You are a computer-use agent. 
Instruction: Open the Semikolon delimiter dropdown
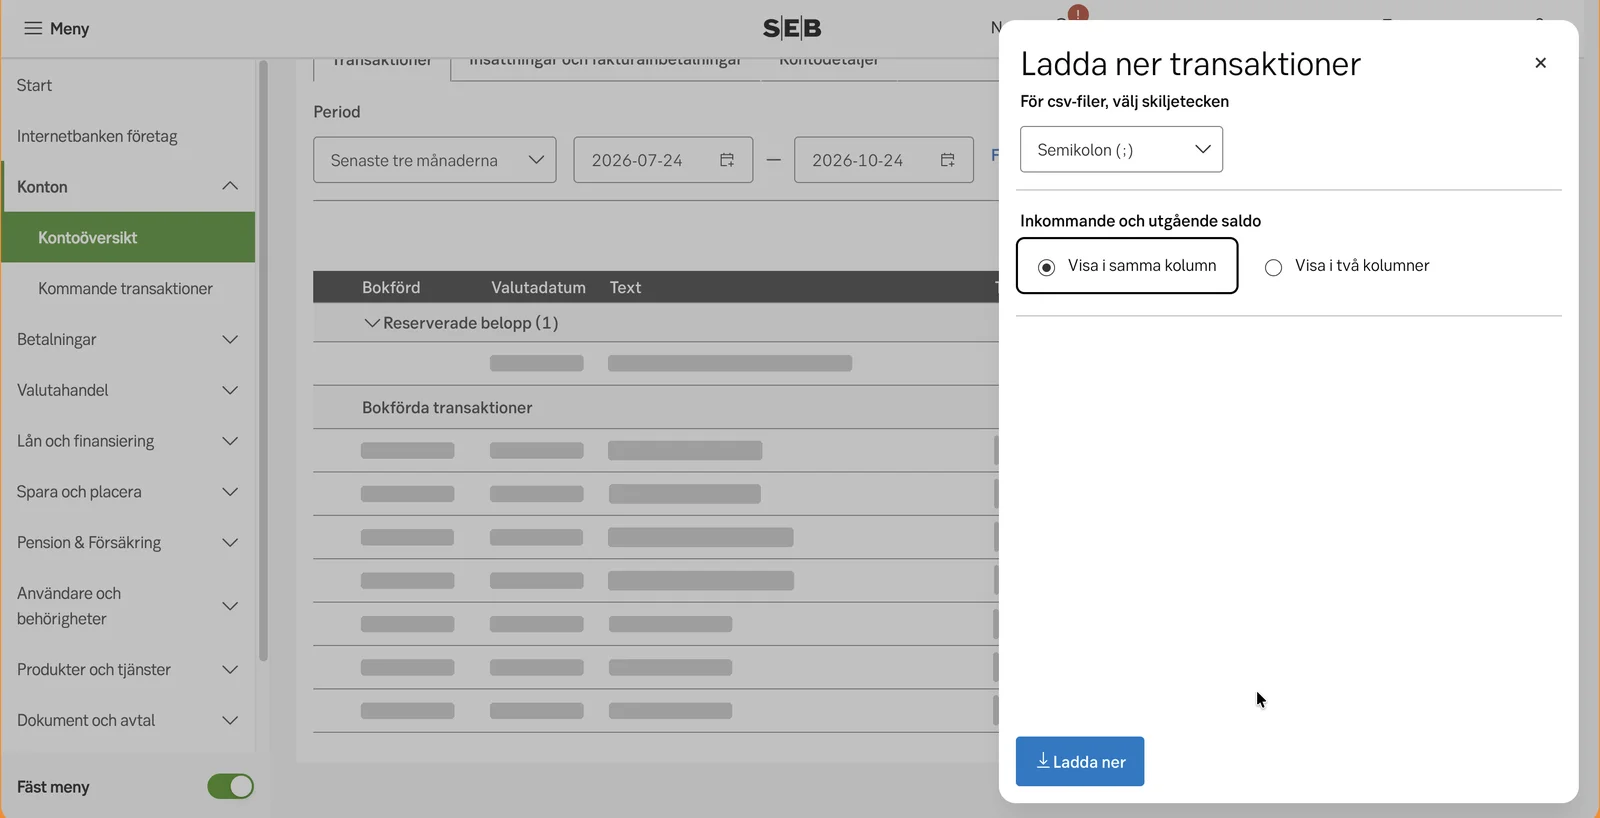pos(1121,149)
